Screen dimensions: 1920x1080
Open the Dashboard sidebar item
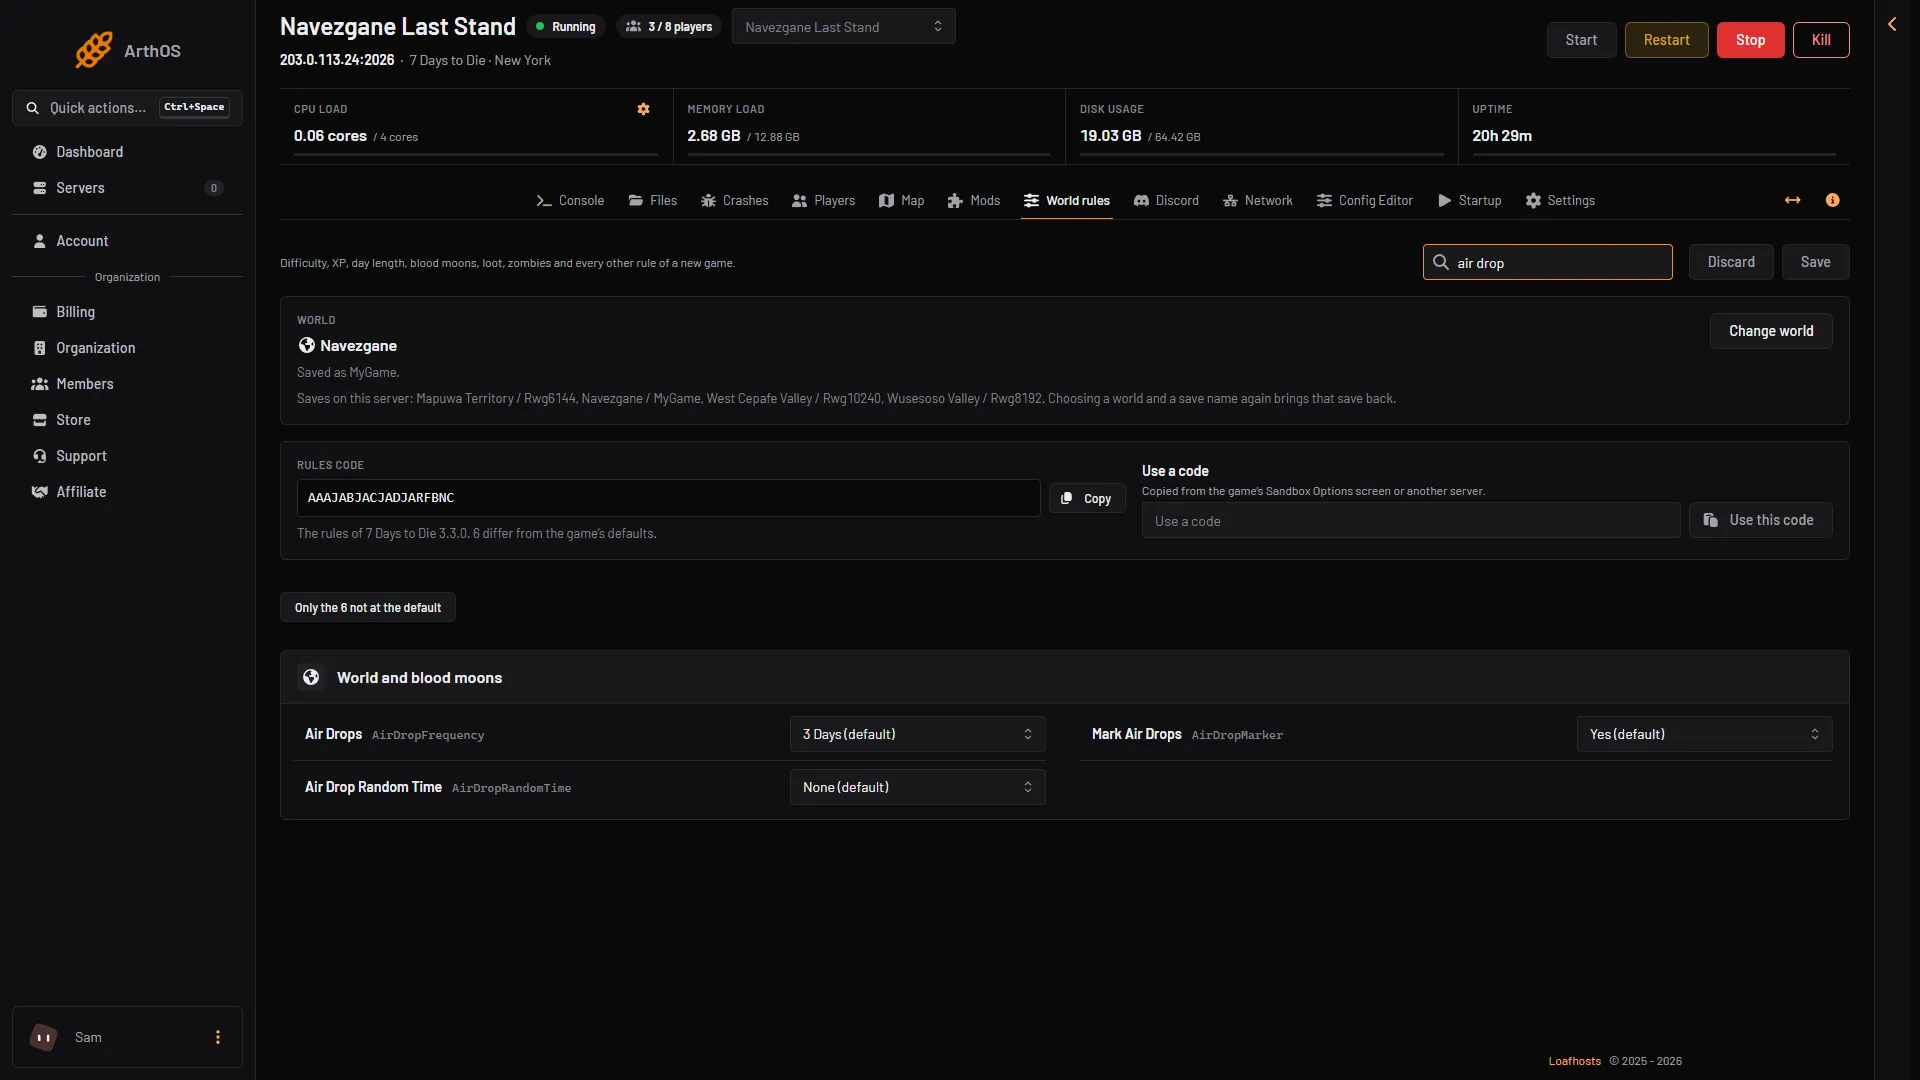(127, 152)
